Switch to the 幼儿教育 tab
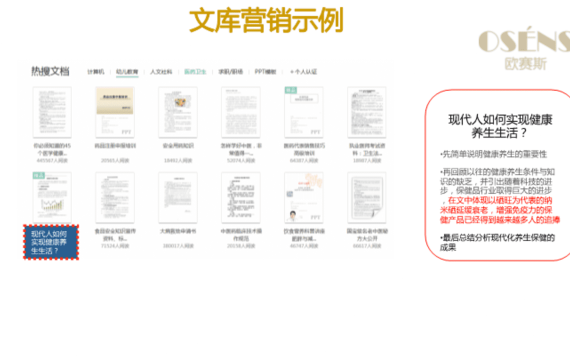Screen dimensions: 570x360 pos(127,72)
